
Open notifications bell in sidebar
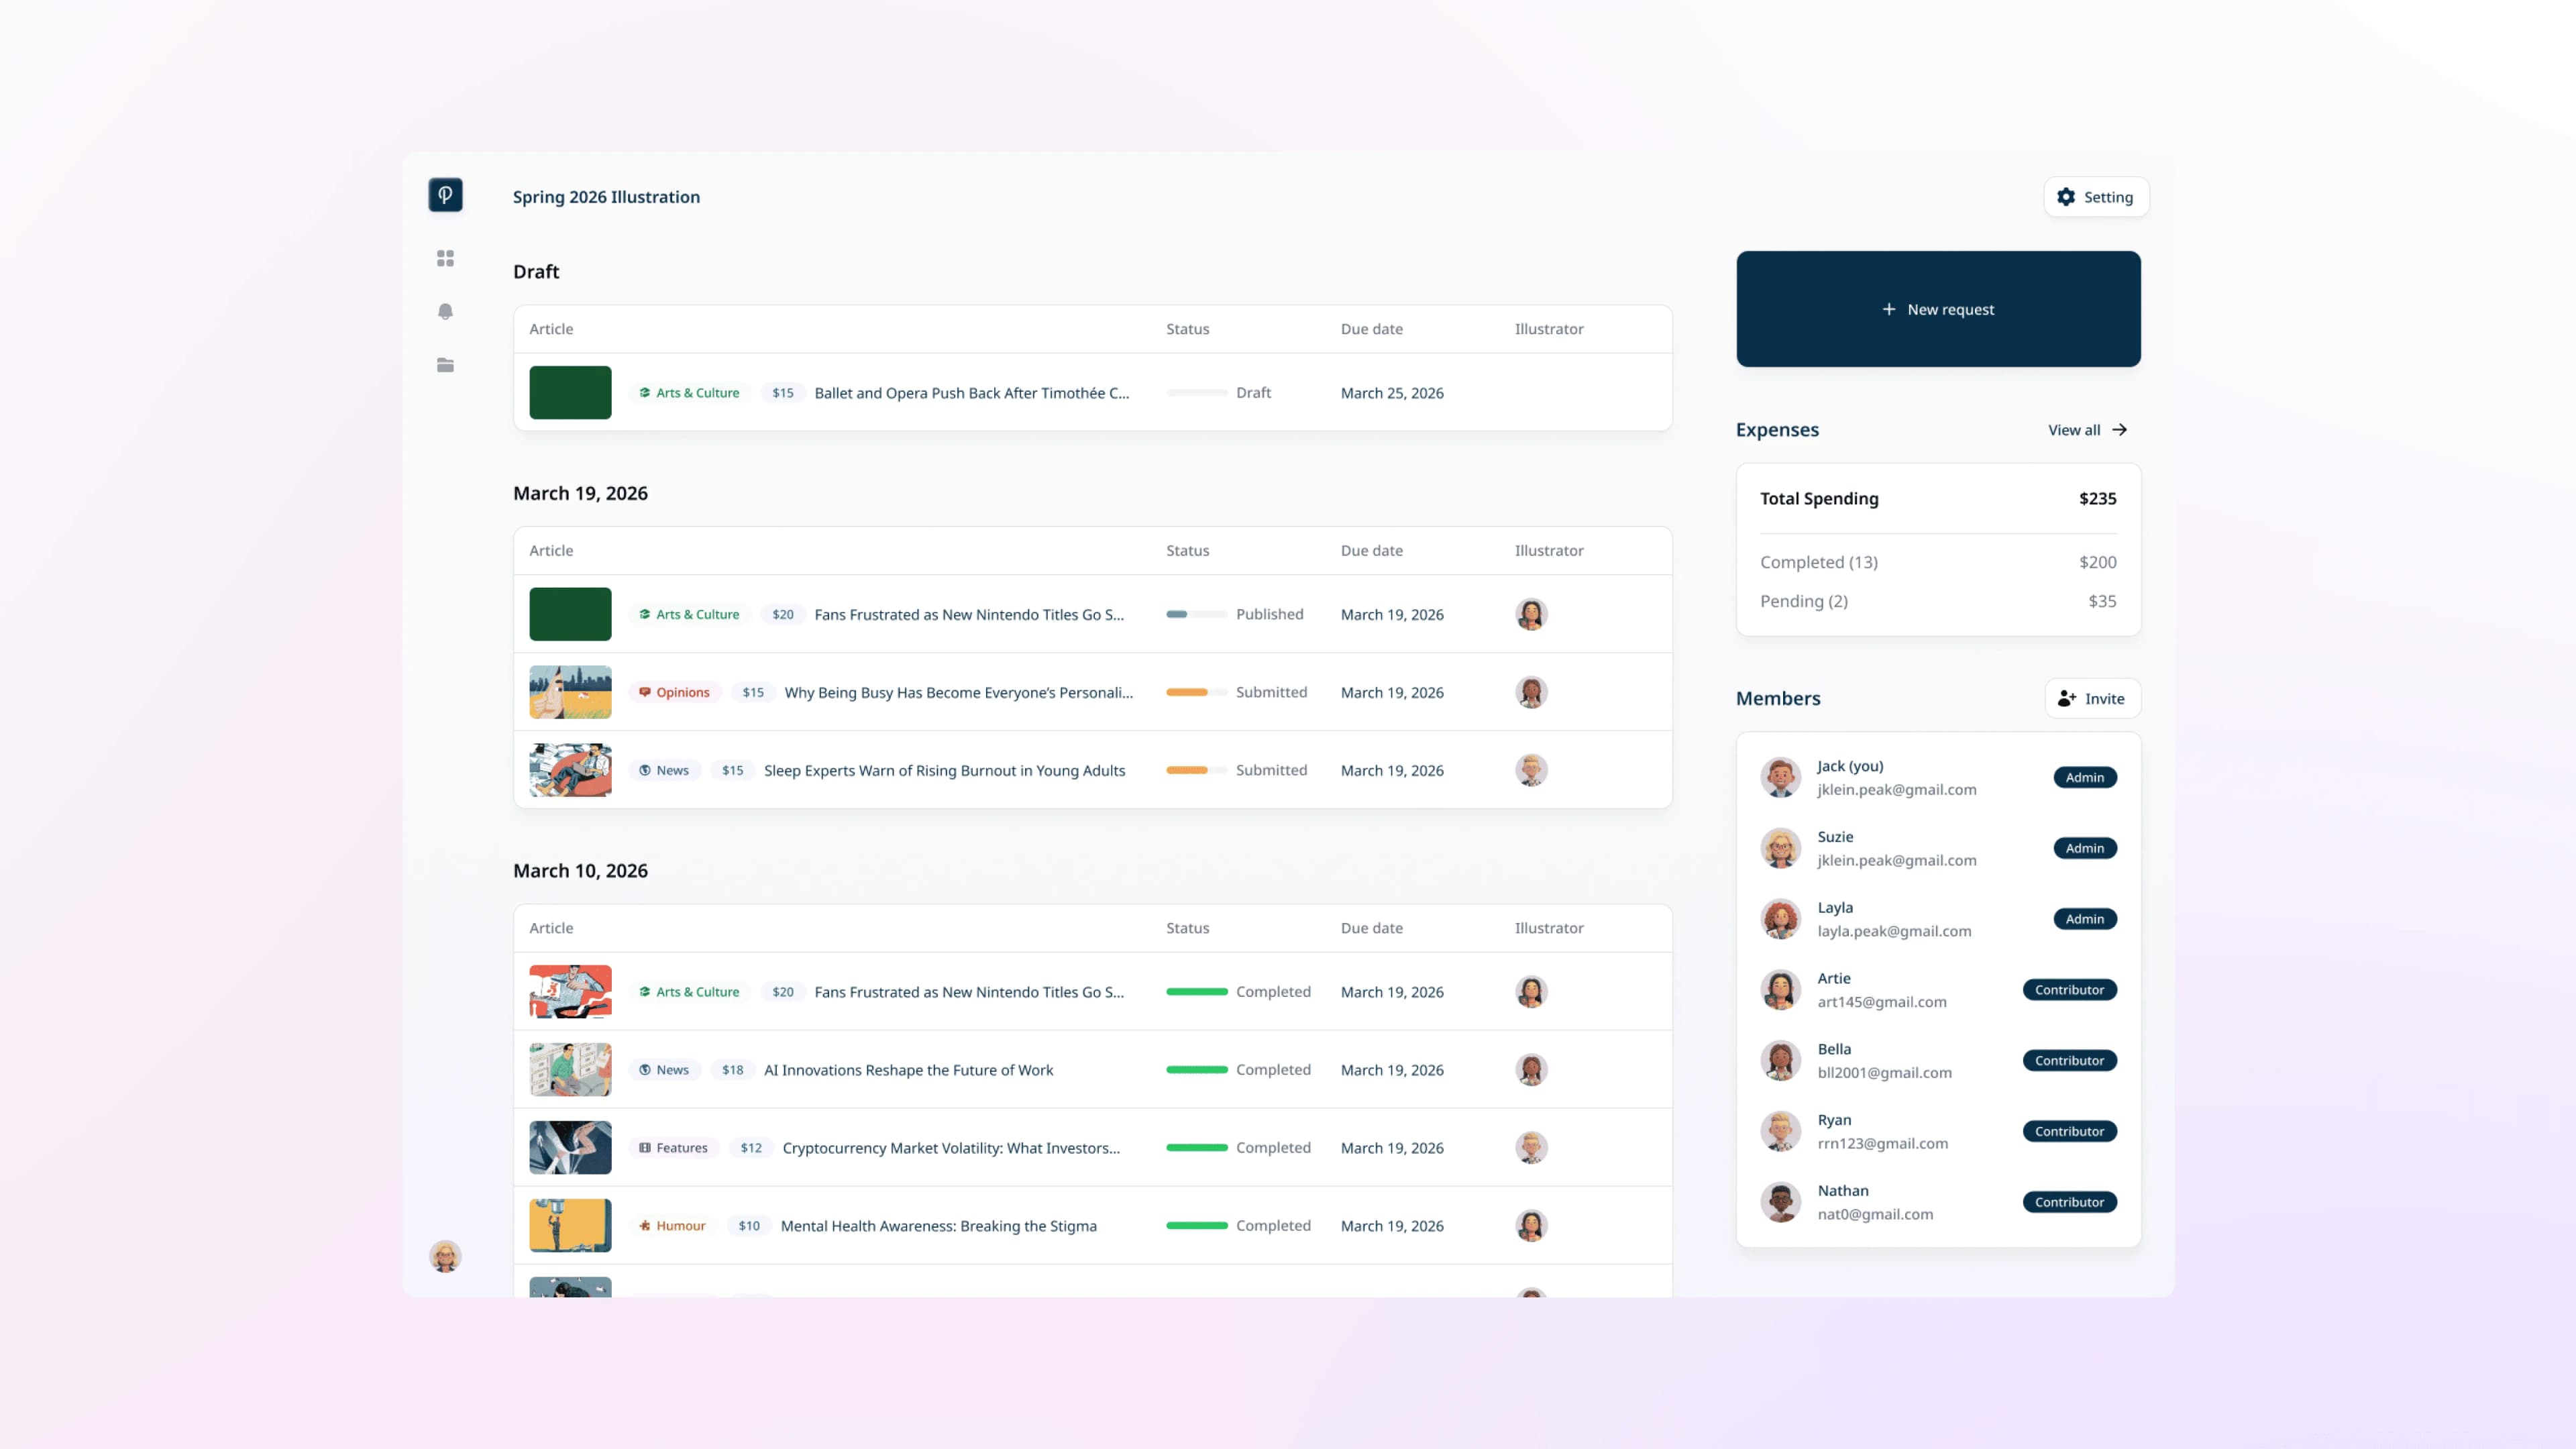click(445, 311)
